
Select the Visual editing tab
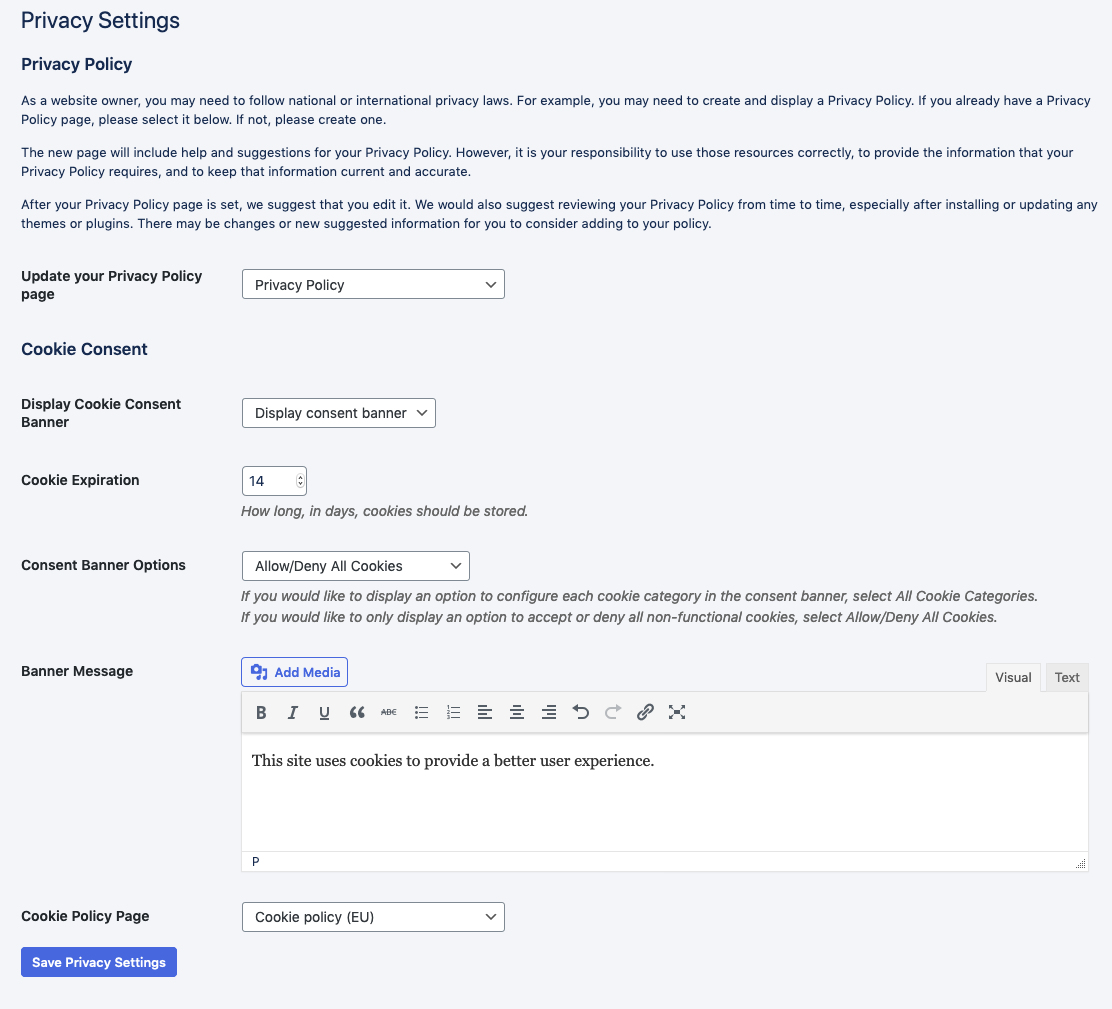1013,677
